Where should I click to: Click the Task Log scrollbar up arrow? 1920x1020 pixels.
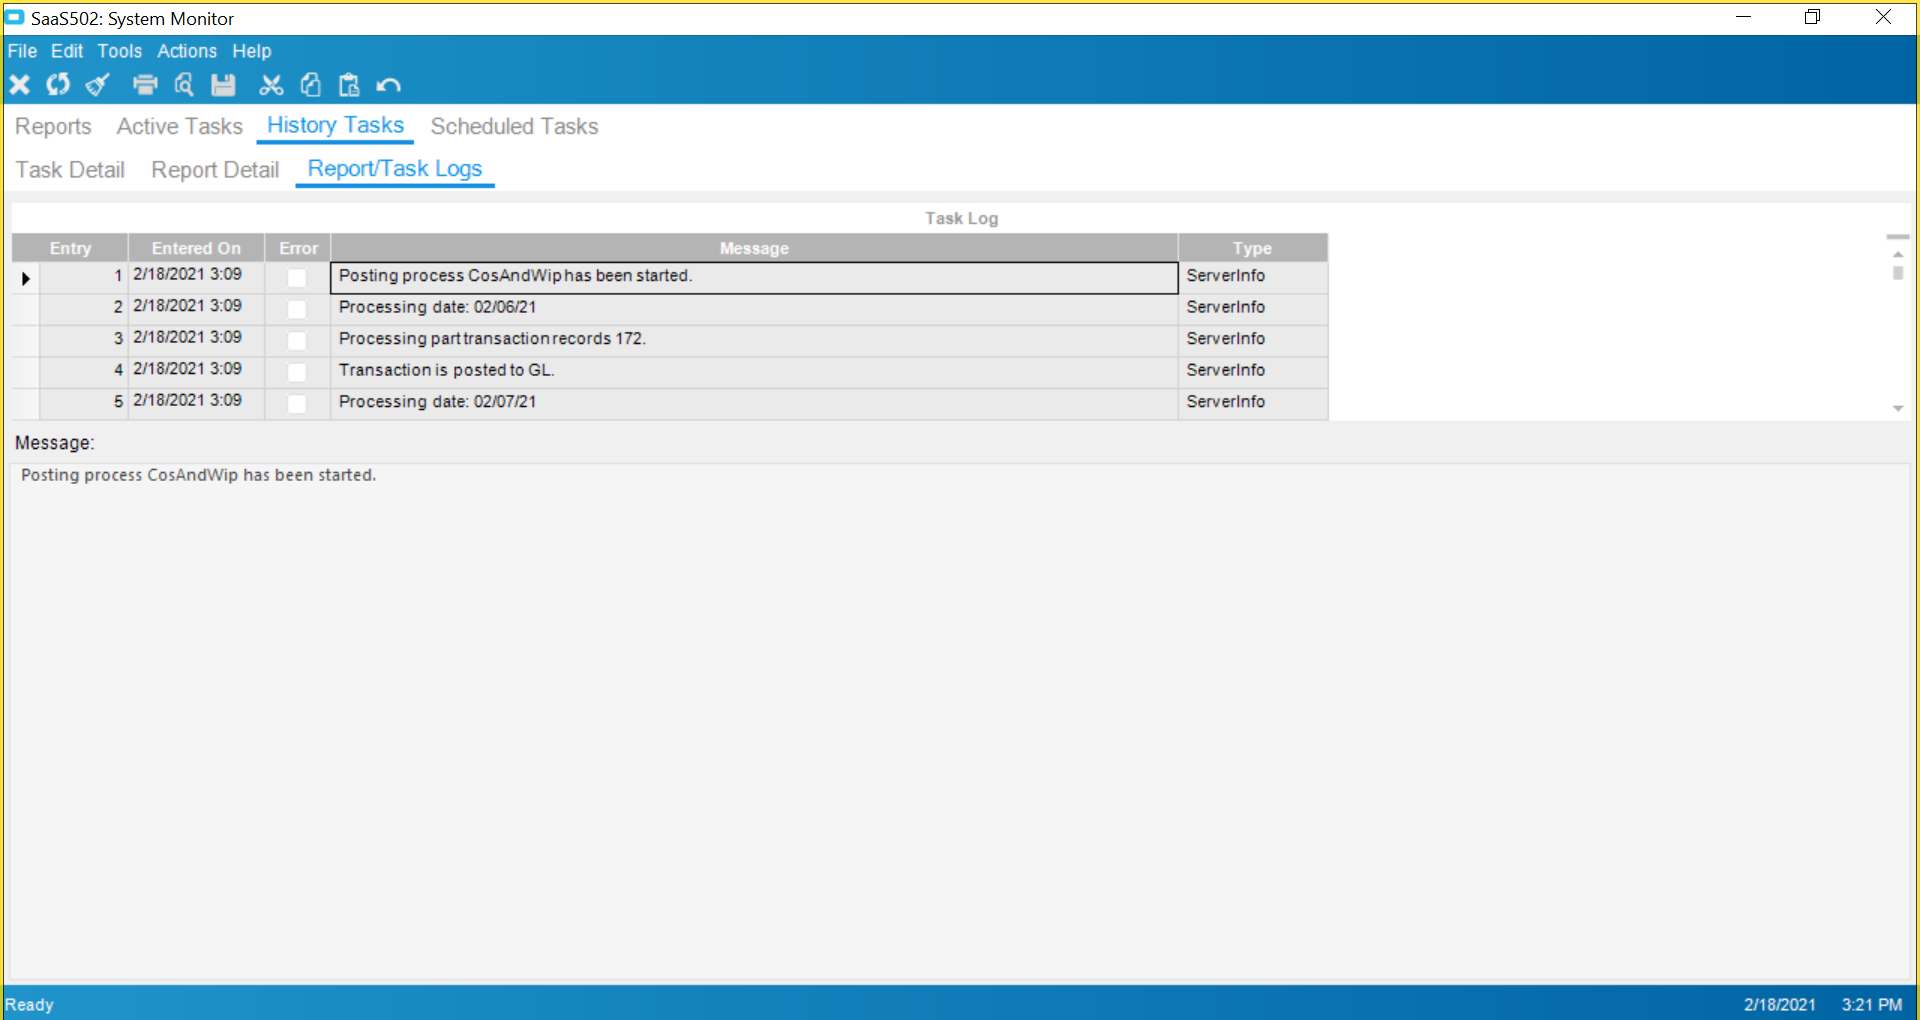pyautogui.click(x=1898, y=254)
